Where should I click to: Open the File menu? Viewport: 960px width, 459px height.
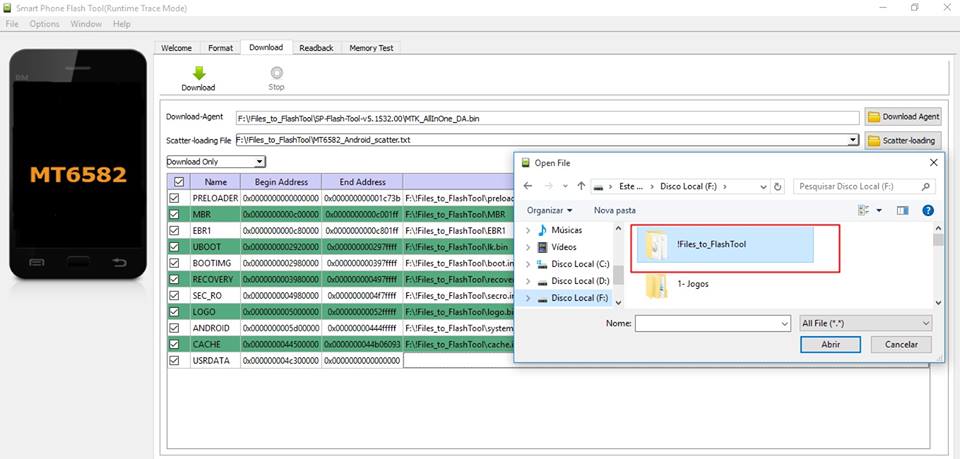(12, 24)
